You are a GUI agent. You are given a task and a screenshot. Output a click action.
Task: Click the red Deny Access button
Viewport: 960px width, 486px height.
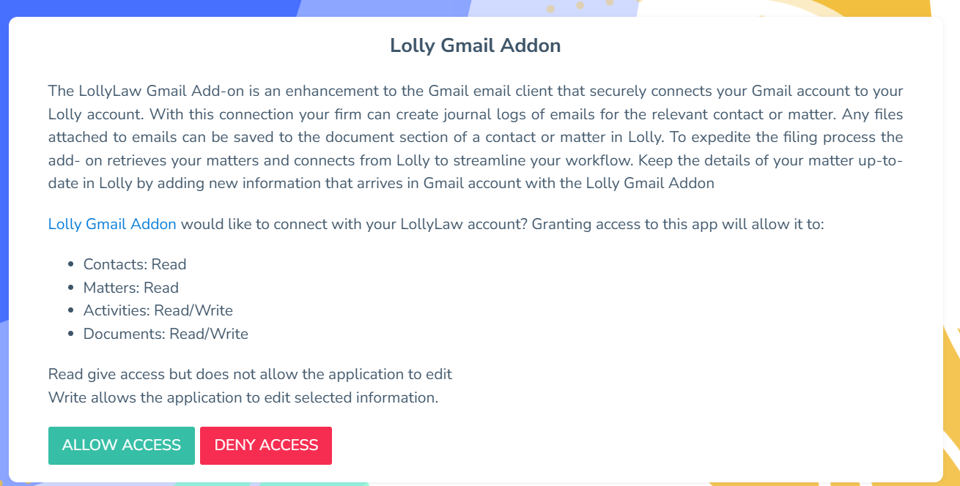click(x=266, y=446)
